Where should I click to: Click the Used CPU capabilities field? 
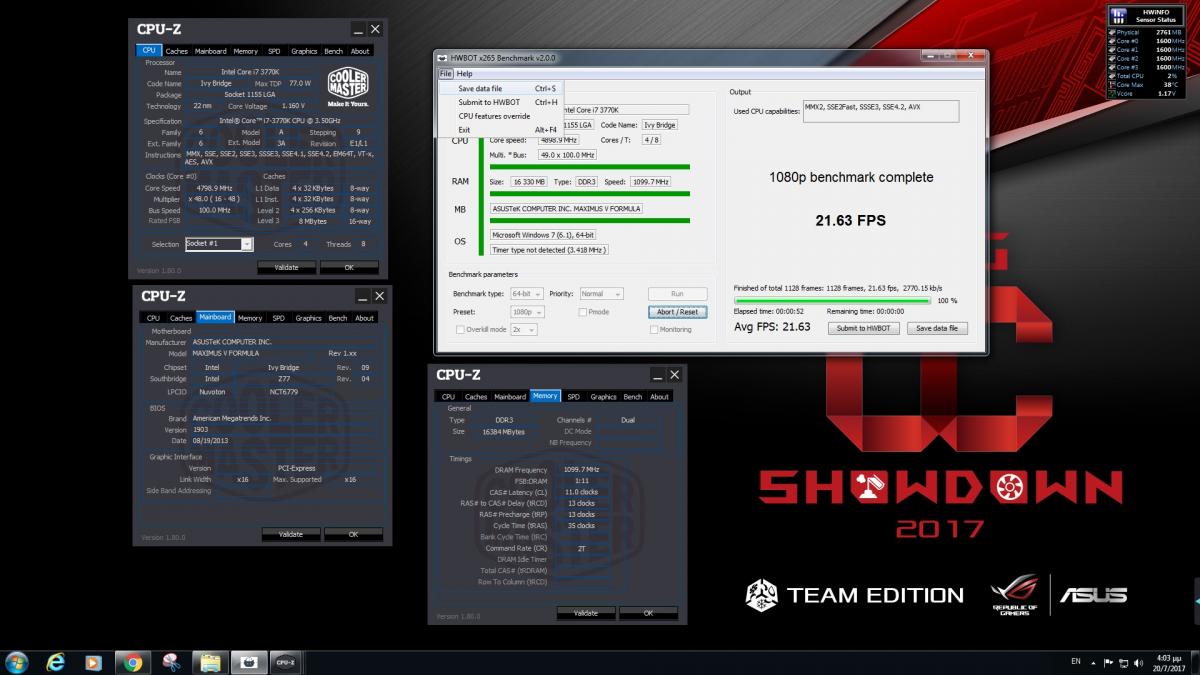[880, 111]
